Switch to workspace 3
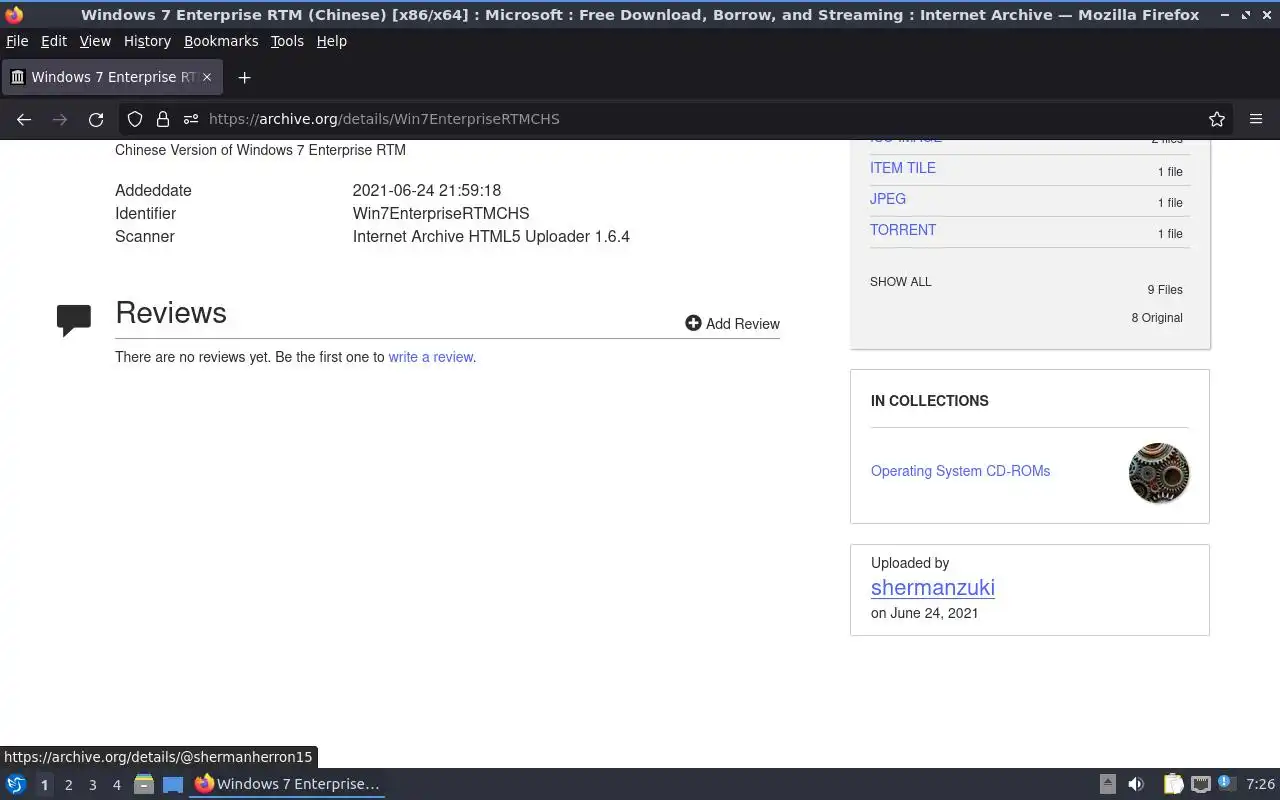 pos(92,785)
